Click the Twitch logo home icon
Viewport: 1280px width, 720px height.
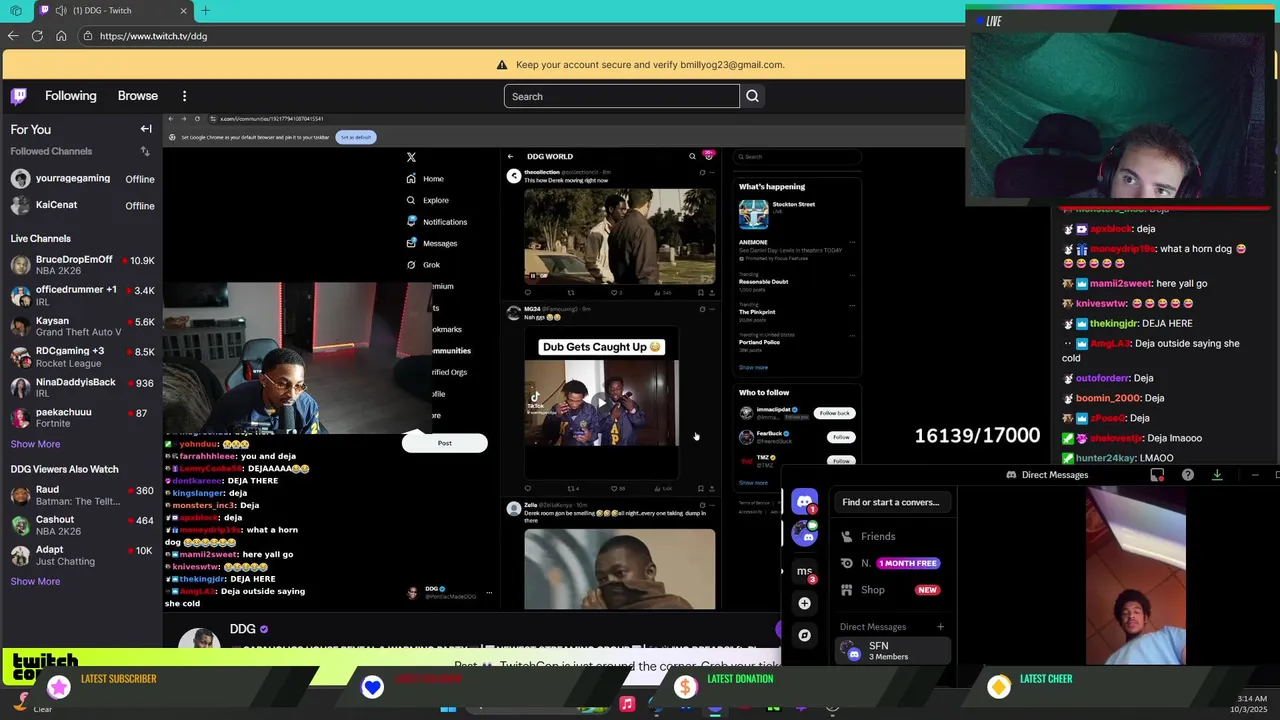click(19, 96)
